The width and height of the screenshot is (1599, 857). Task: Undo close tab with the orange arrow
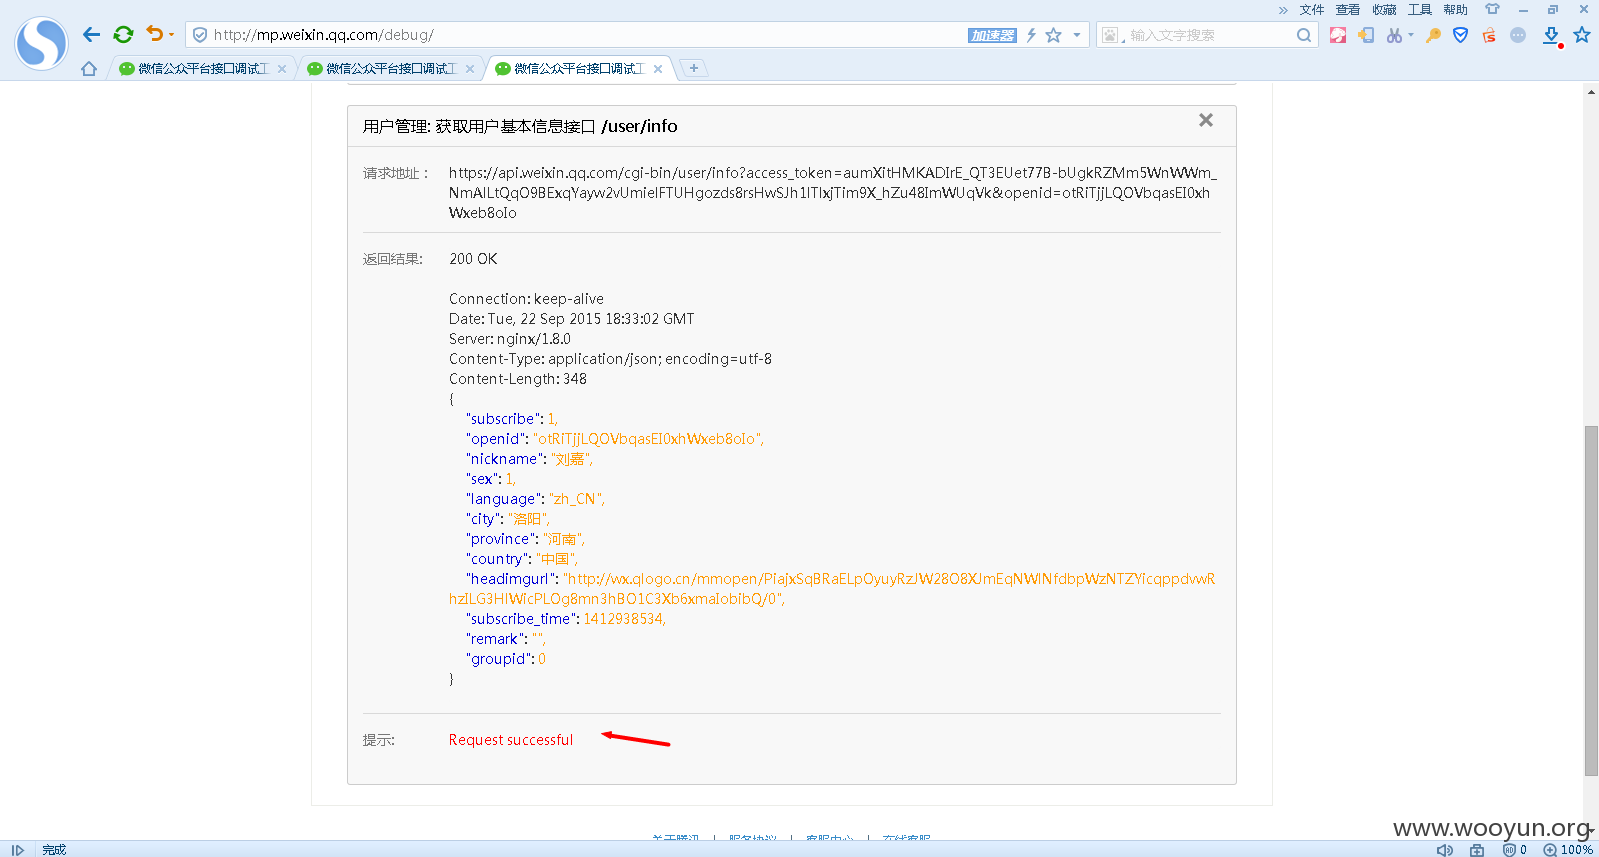pos(154,34)
